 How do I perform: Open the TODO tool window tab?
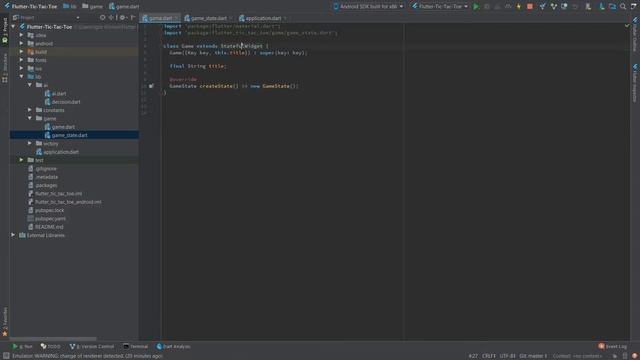50,347
